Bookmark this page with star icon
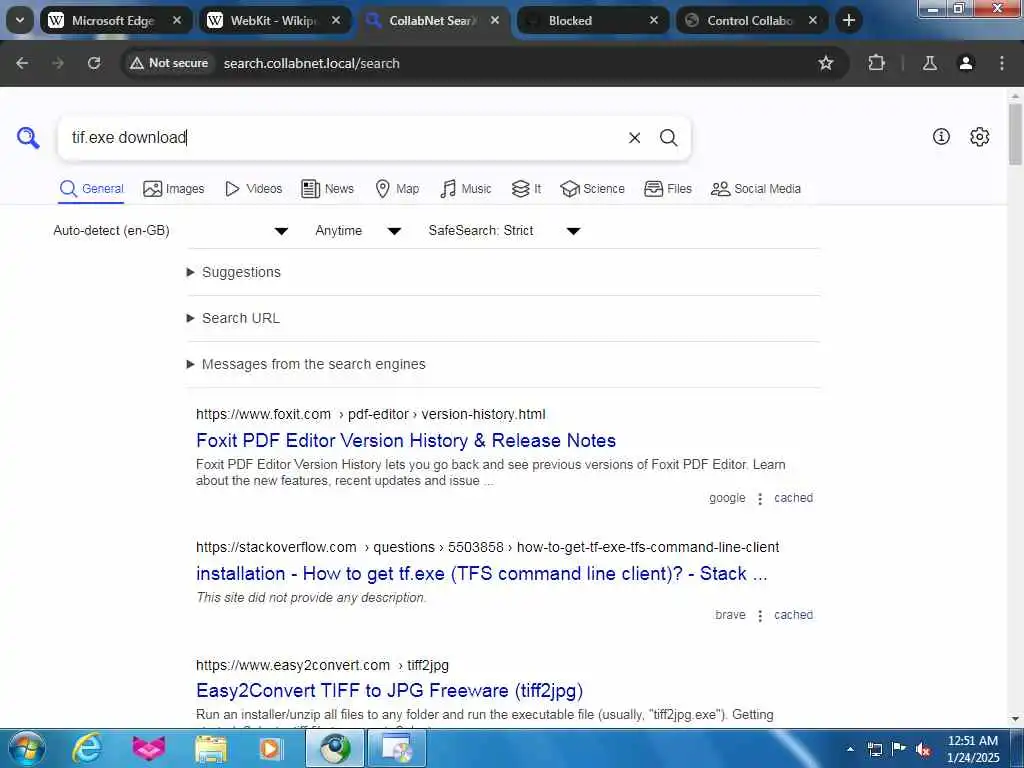Viewport: 1024px width, 768px height. coord(825,63)
